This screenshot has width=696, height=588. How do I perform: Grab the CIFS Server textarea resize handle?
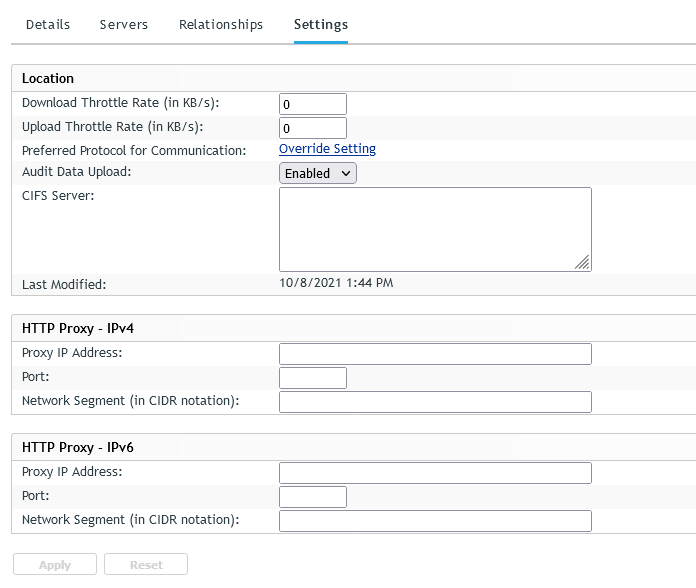point(583,262)
